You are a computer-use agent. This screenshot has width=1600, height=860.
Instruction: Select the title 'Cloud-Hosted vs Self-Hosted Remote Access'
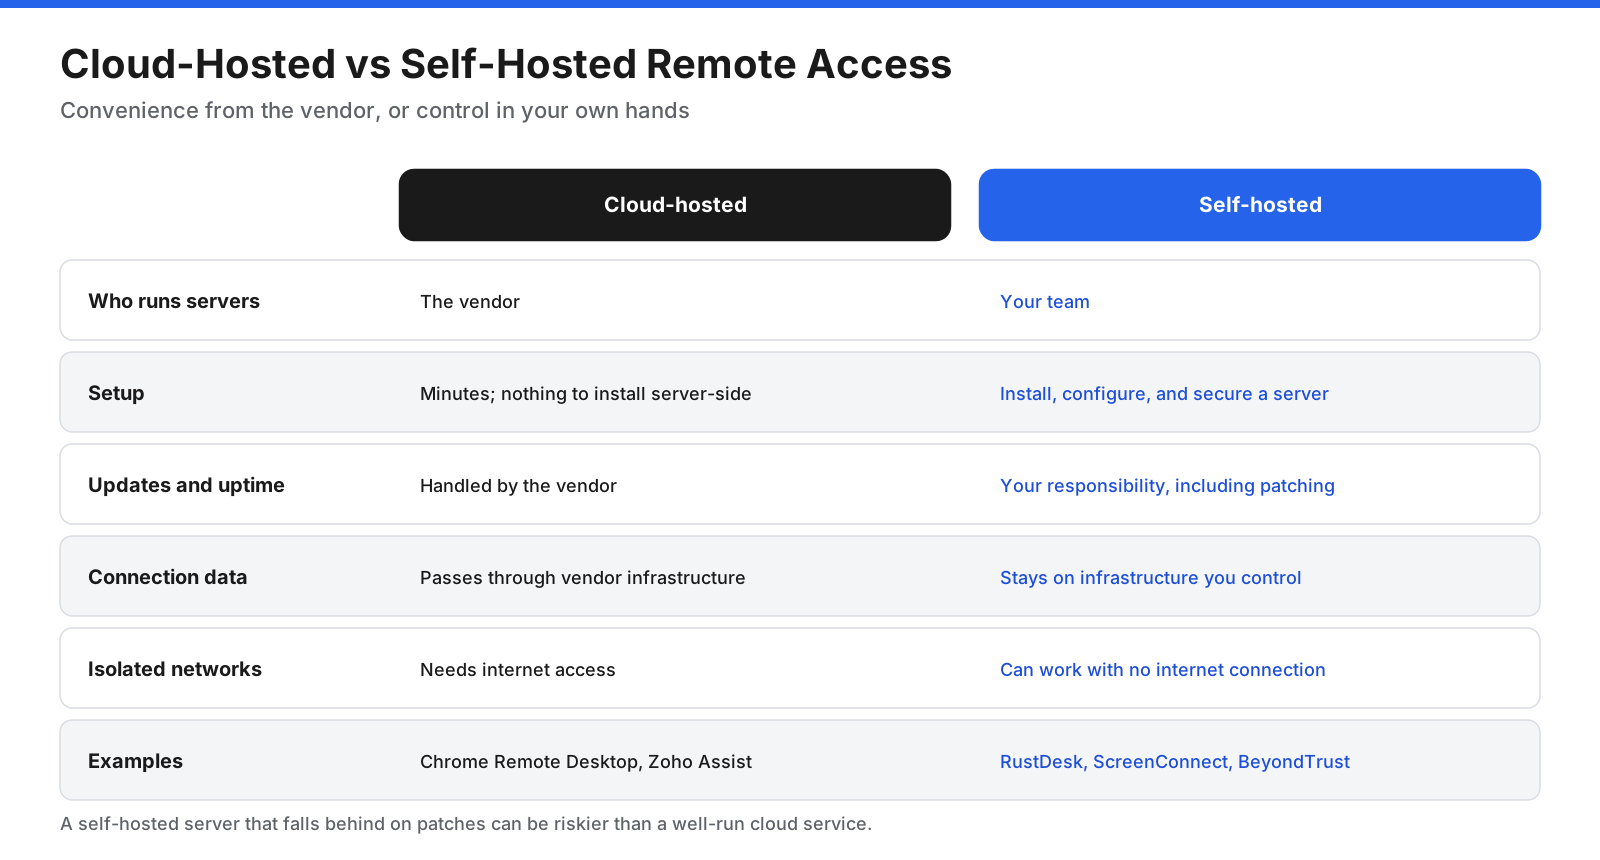pyautogui.click(x=506, y=64)
